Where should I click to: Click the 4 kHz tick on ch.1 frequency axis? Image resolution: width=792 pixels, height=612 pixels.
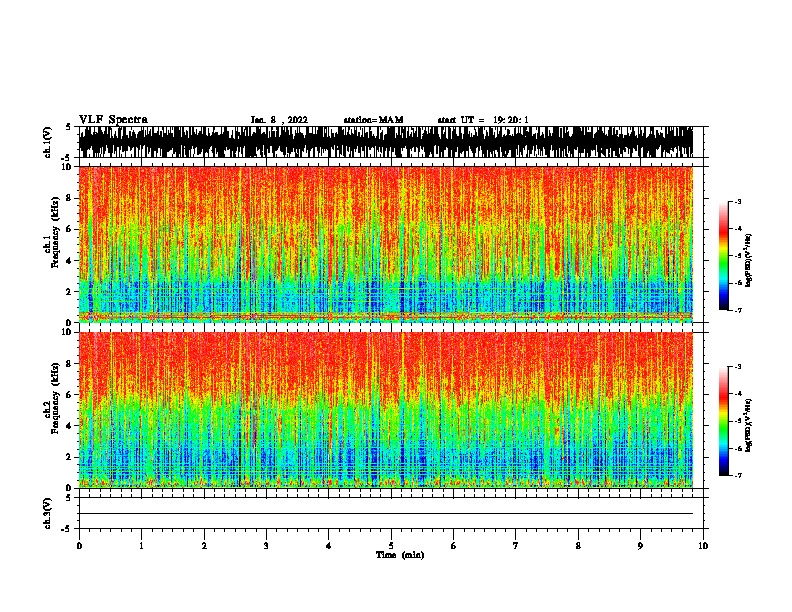[x=69, y=261]
